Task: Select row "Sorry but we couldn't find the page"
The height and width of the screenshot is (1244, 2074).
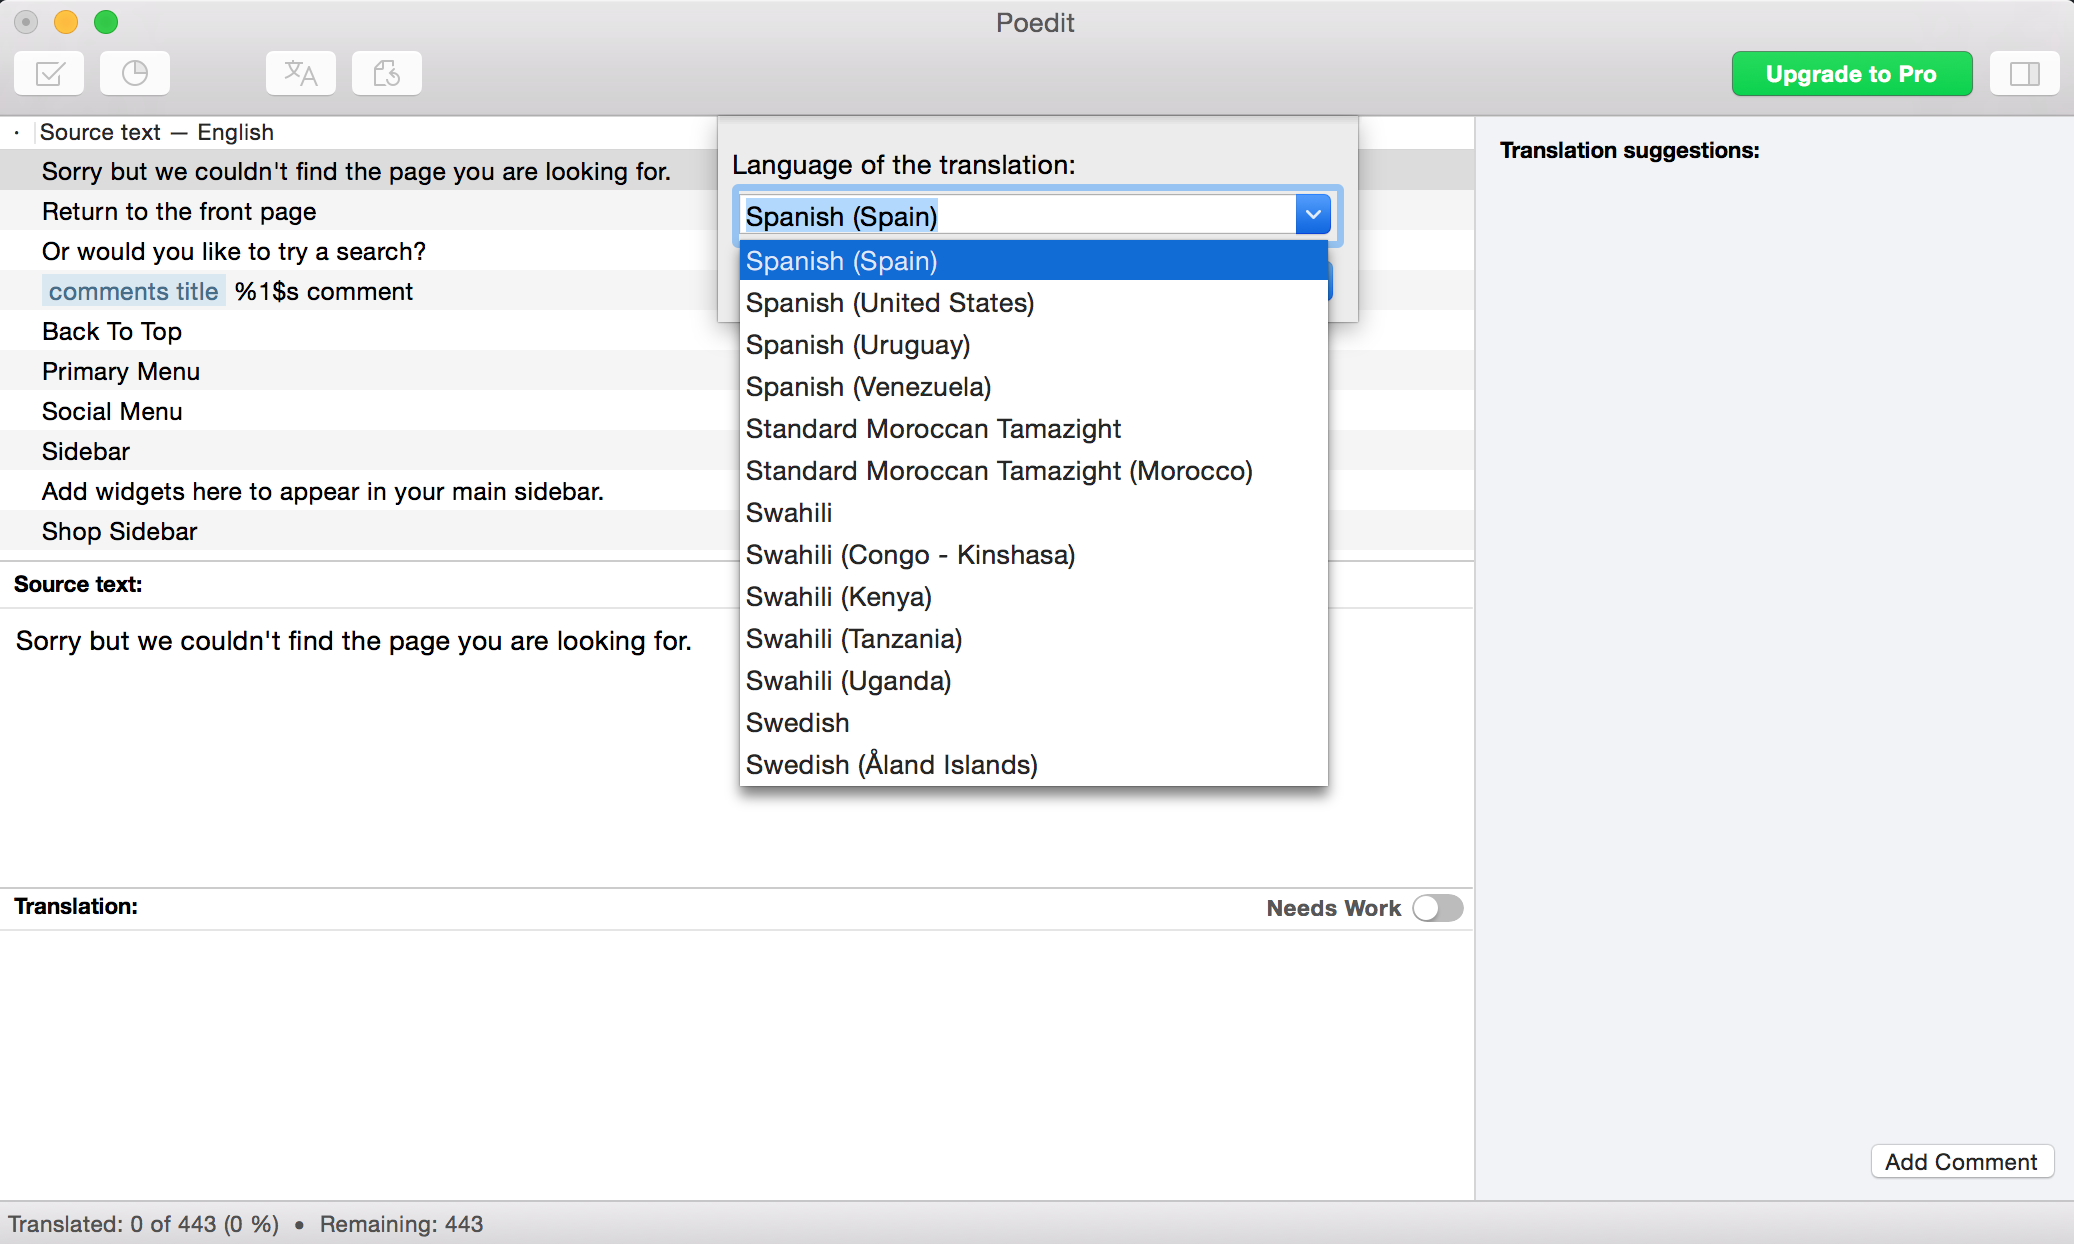Action: [358, 171]
